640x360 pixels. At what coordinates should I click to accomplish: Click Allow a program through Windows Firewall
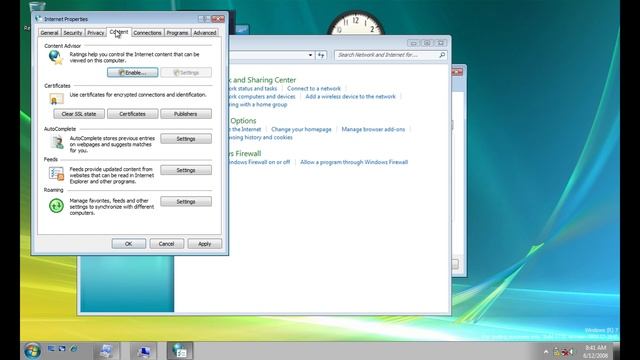click(x=354, y=162)
